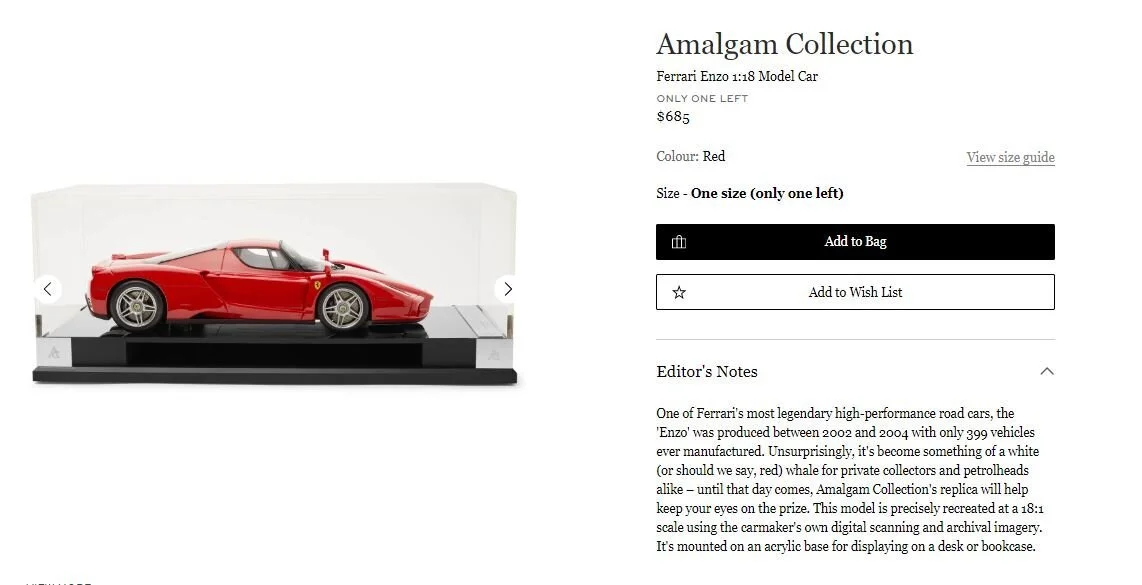Click the $685 price
The image size is (1142, 585).
673,117
